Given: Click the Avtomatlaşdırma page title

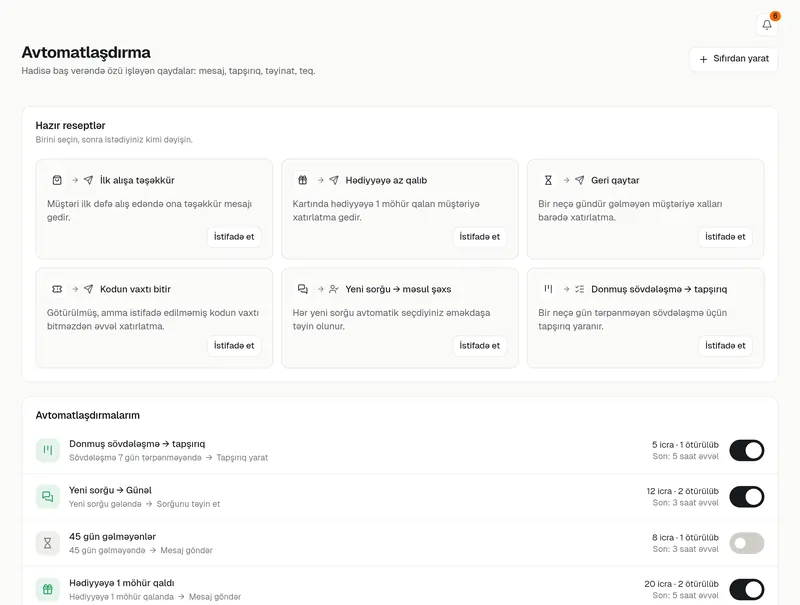Looking at the screenshot, I should (86, 53).
